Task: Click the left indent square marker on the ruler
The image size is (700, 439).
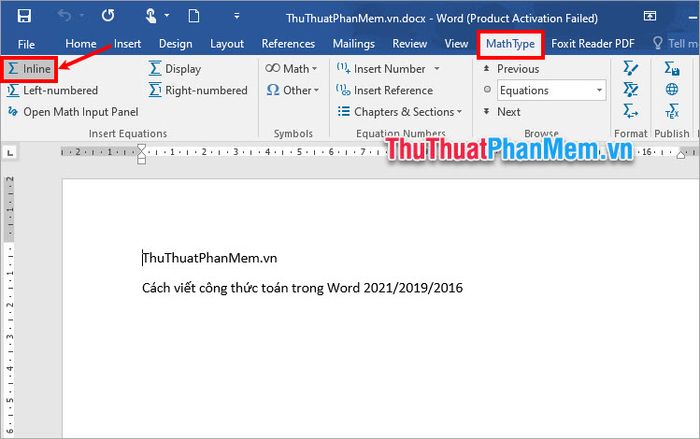Action: click(142, 161)
